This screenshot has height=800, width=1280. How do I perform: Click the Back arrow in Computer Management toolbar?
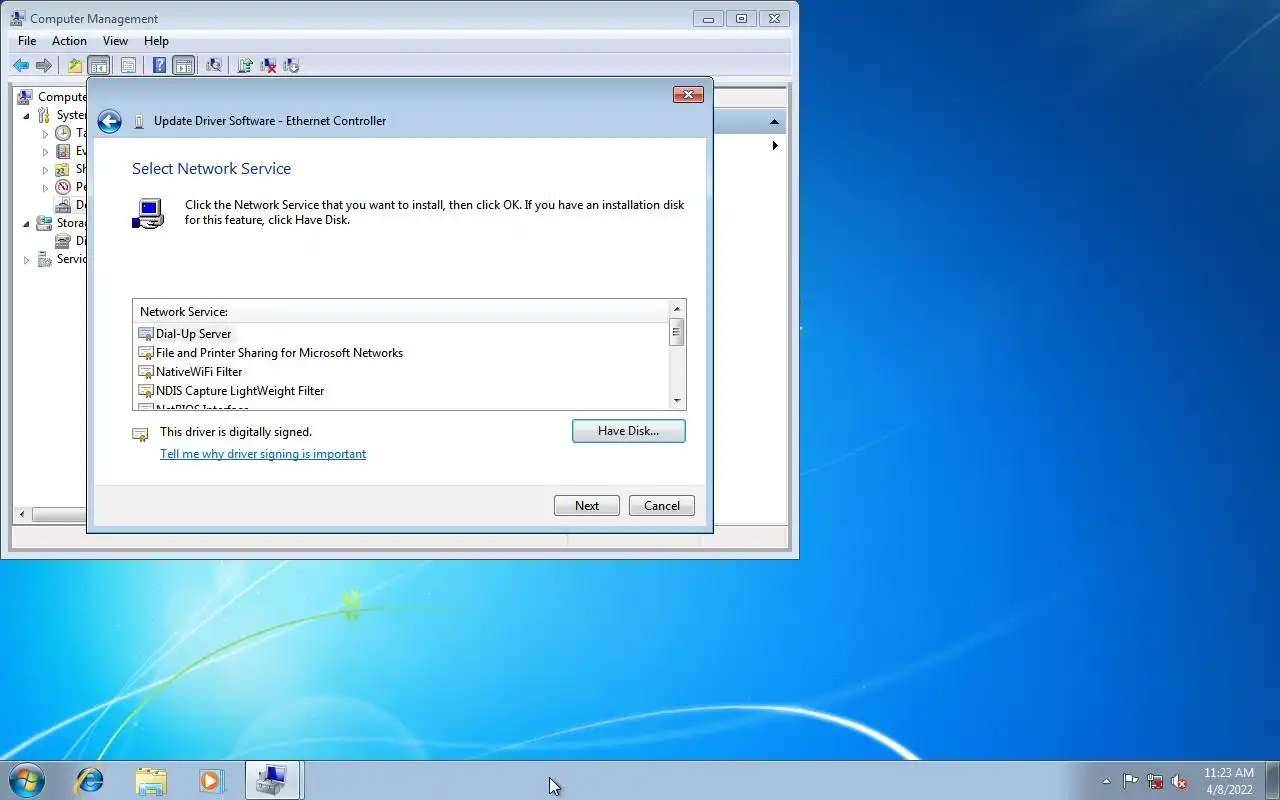point(20,65)
